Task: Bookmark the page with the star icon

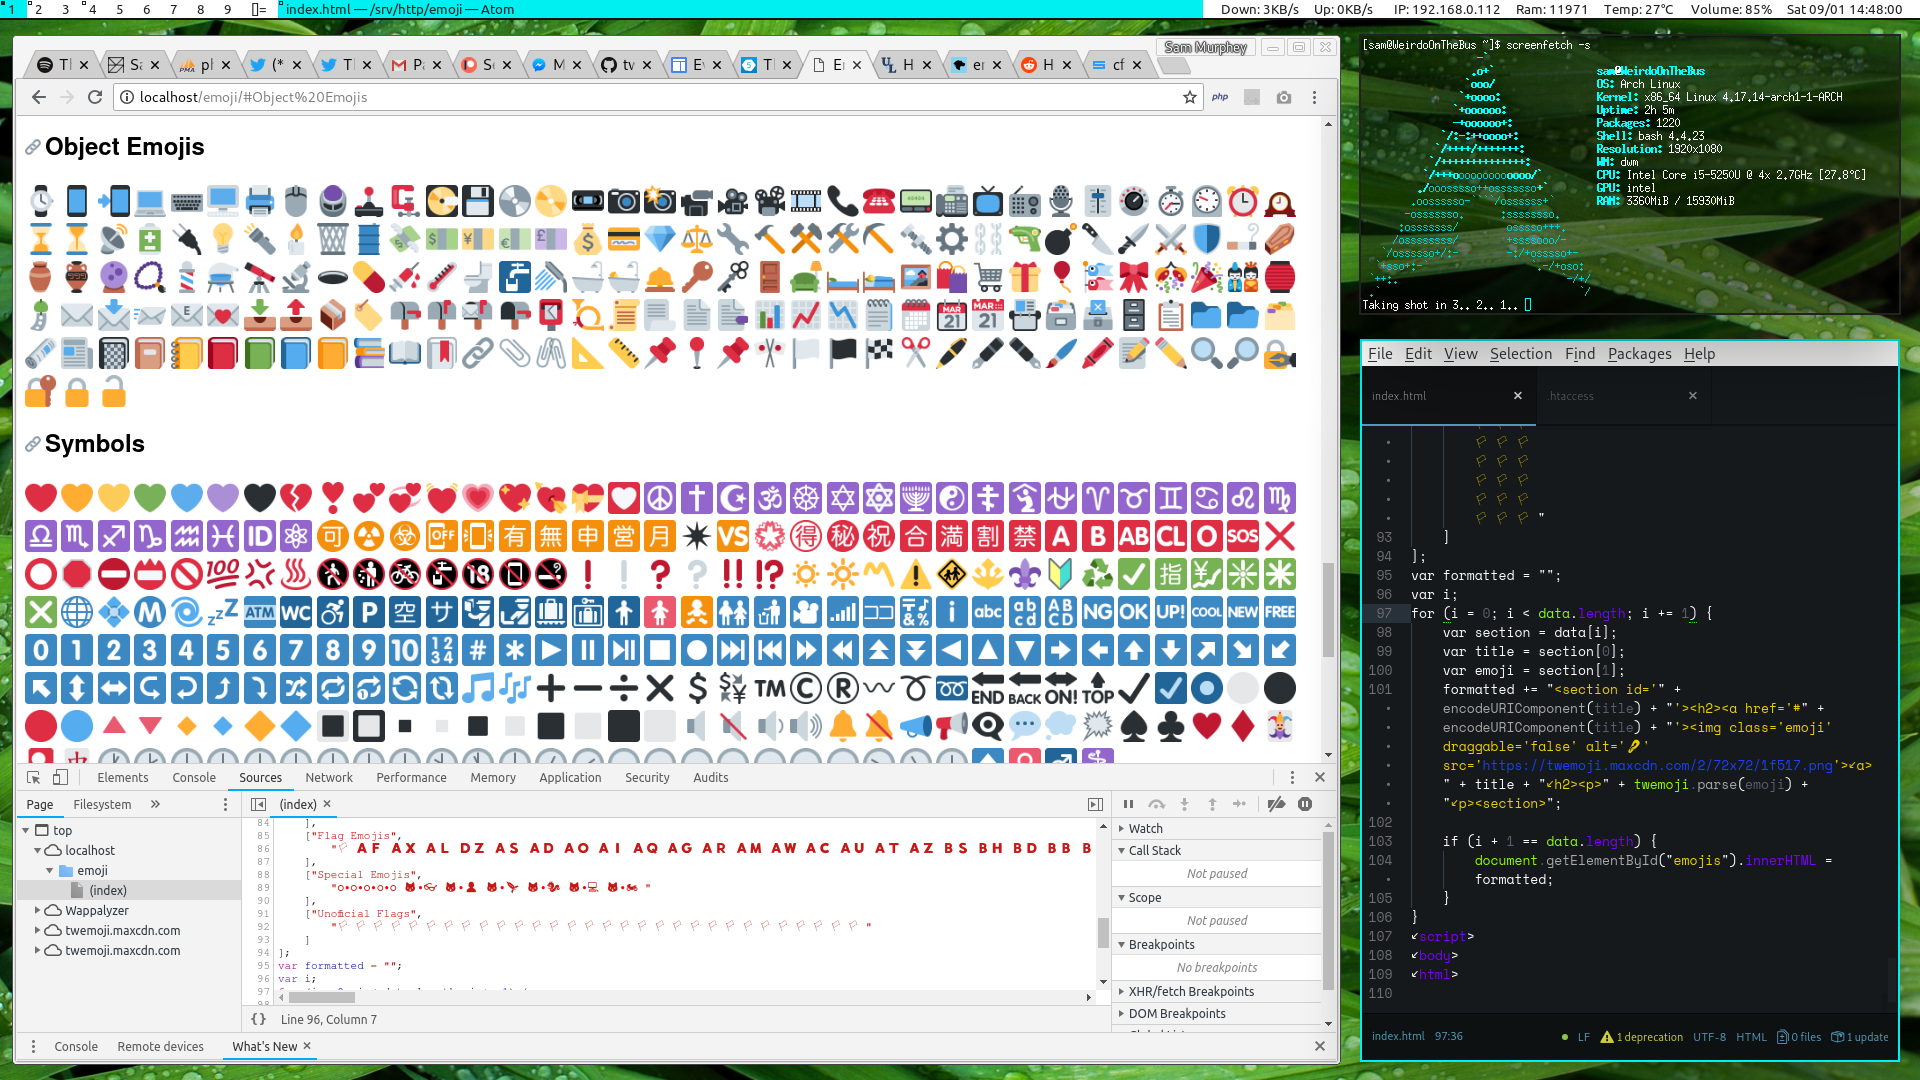Action: point(1190,97)
